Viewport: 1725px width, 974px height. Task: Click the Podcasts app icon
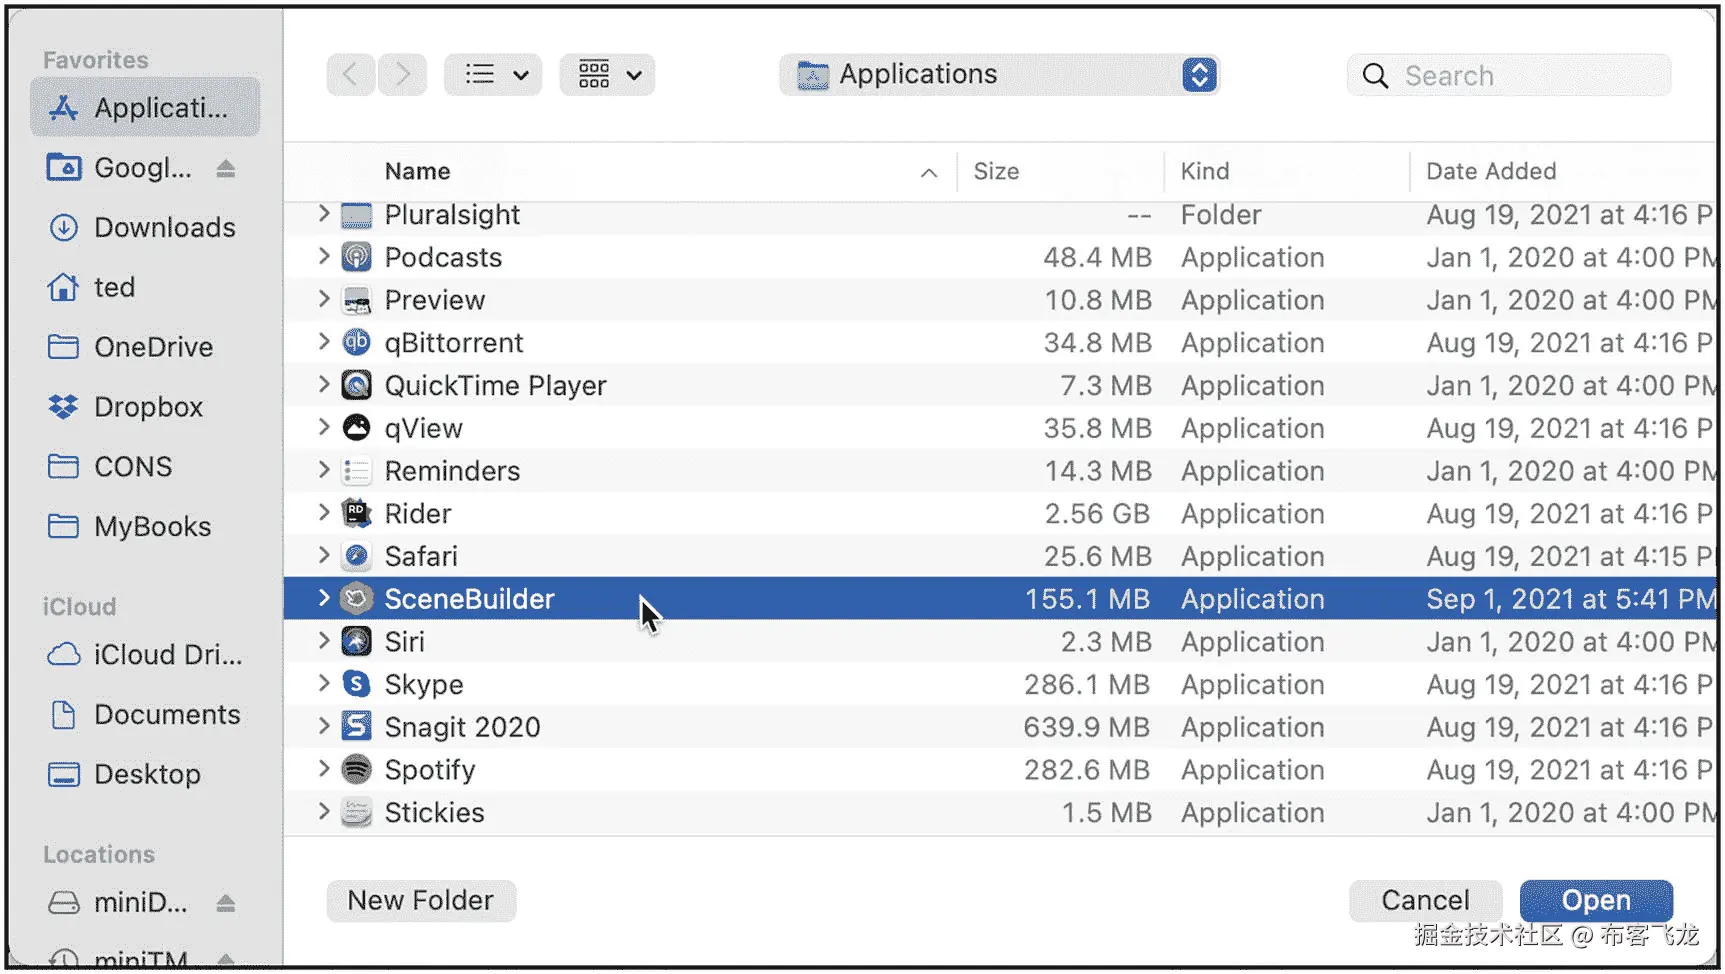click(356, 257)
